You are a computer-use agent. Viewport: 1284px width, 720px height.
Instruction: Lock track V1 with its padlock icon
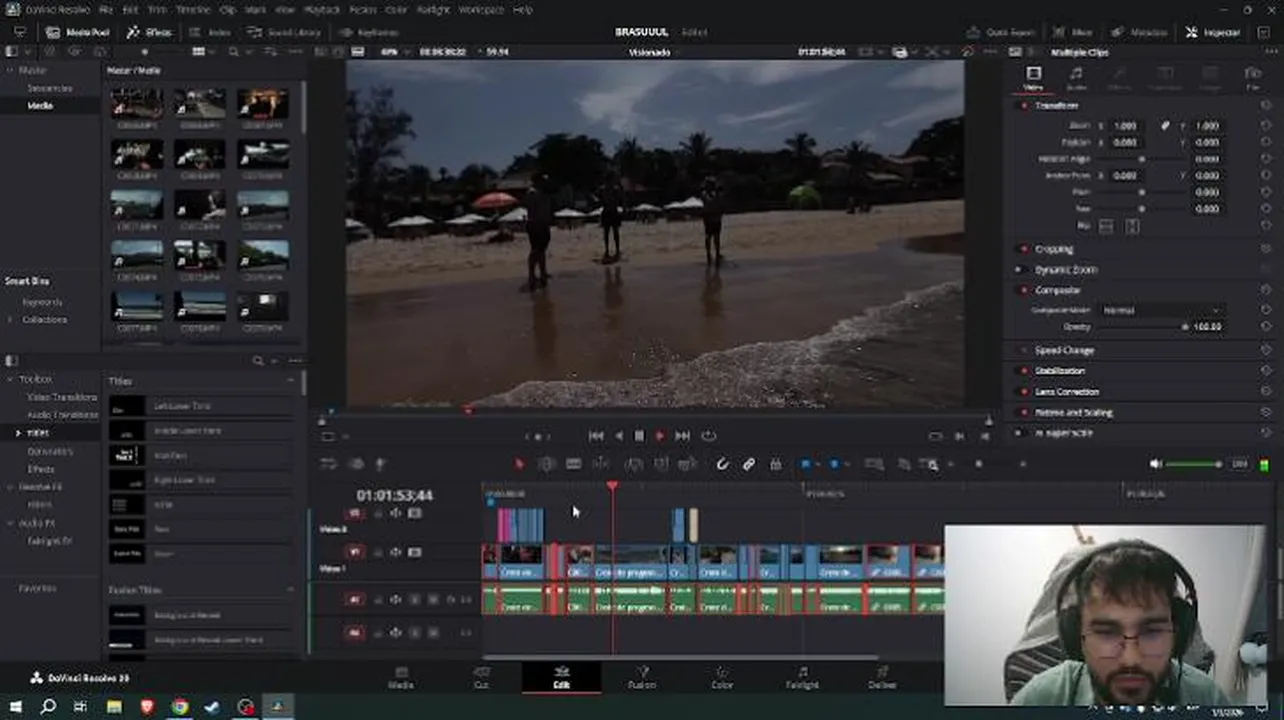(x=378, y=552)
